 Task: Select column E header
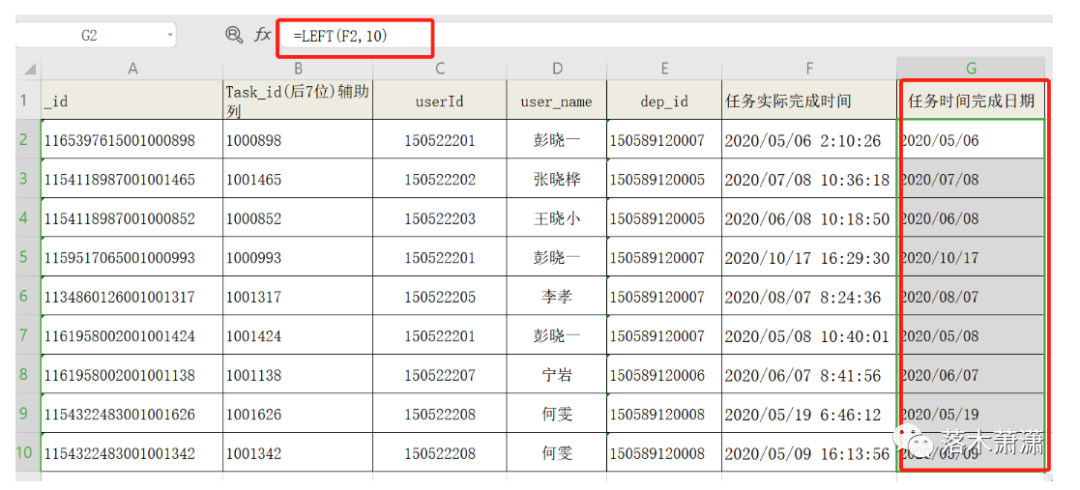tap(664, 68)
